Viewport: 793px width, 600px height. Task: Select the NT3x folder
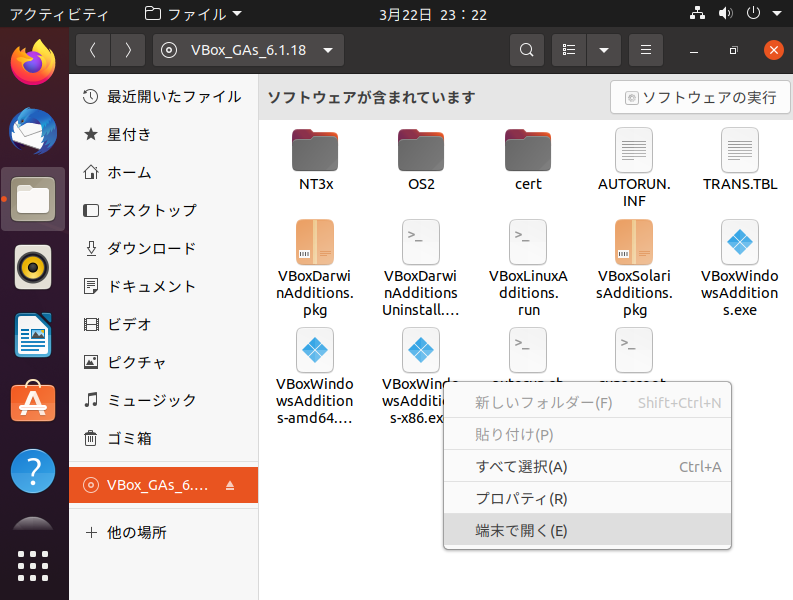point(315,160)
